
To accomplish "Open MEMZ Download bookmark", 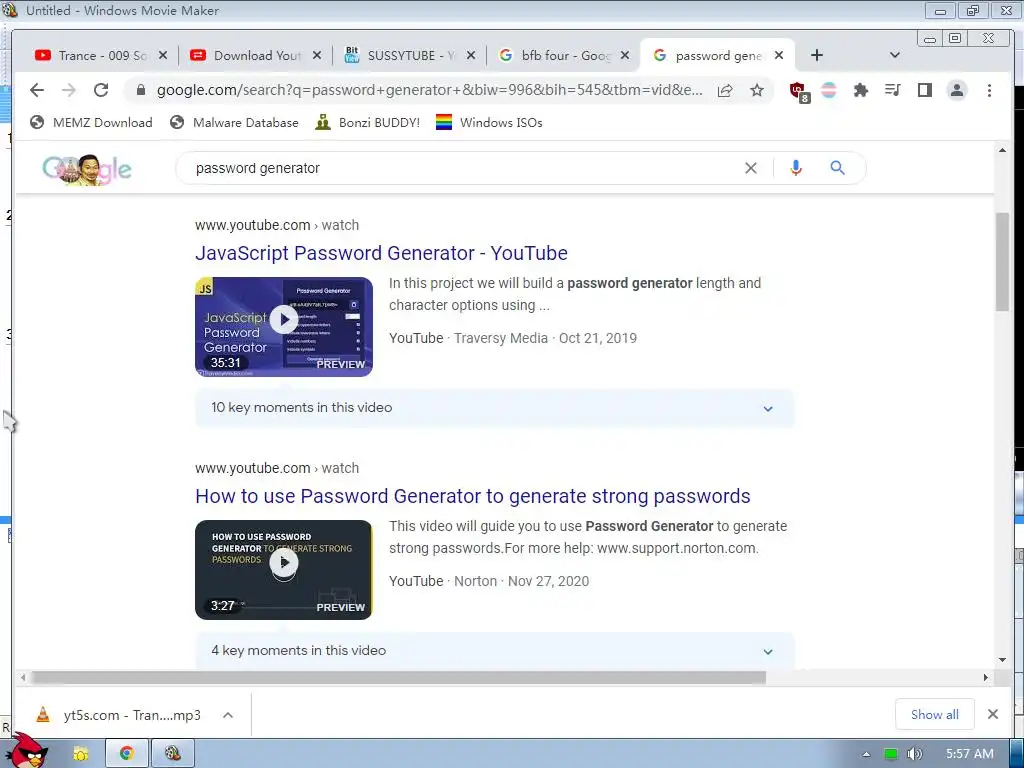I will click(91, 123).
